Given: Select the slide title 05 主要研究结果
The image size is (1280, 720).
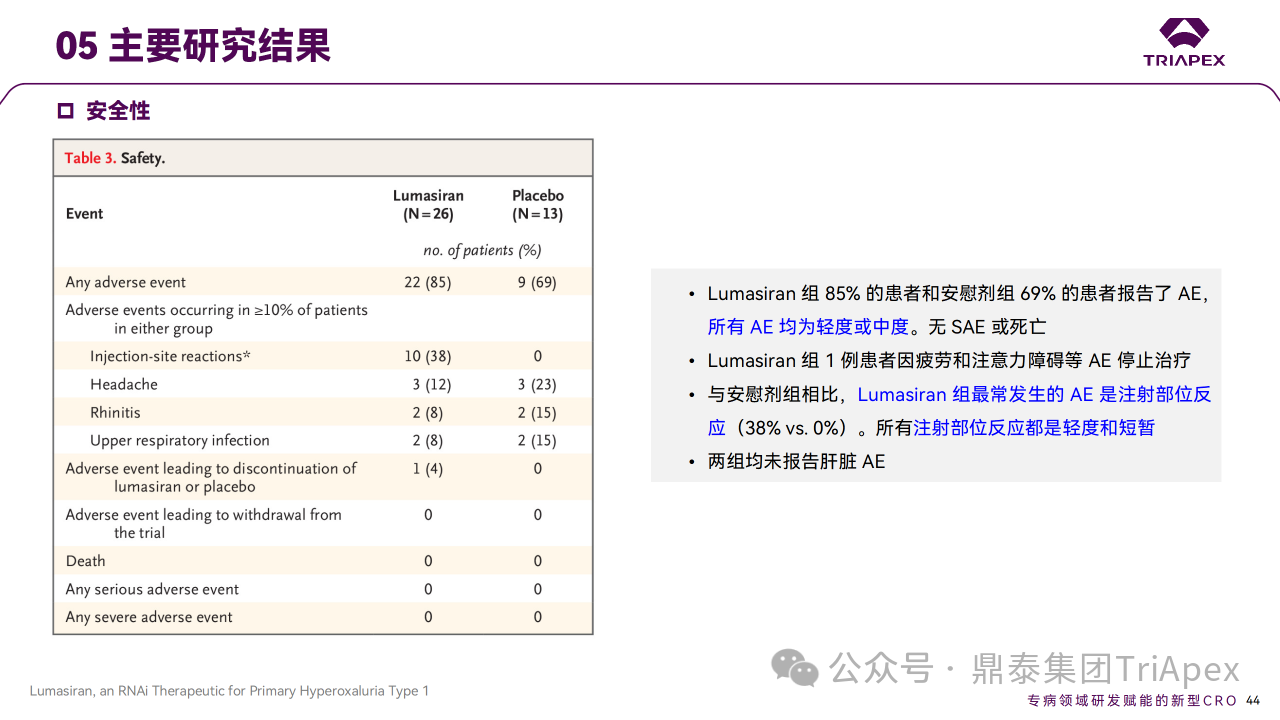Looking at the screenshot, I should click(193, 46).
